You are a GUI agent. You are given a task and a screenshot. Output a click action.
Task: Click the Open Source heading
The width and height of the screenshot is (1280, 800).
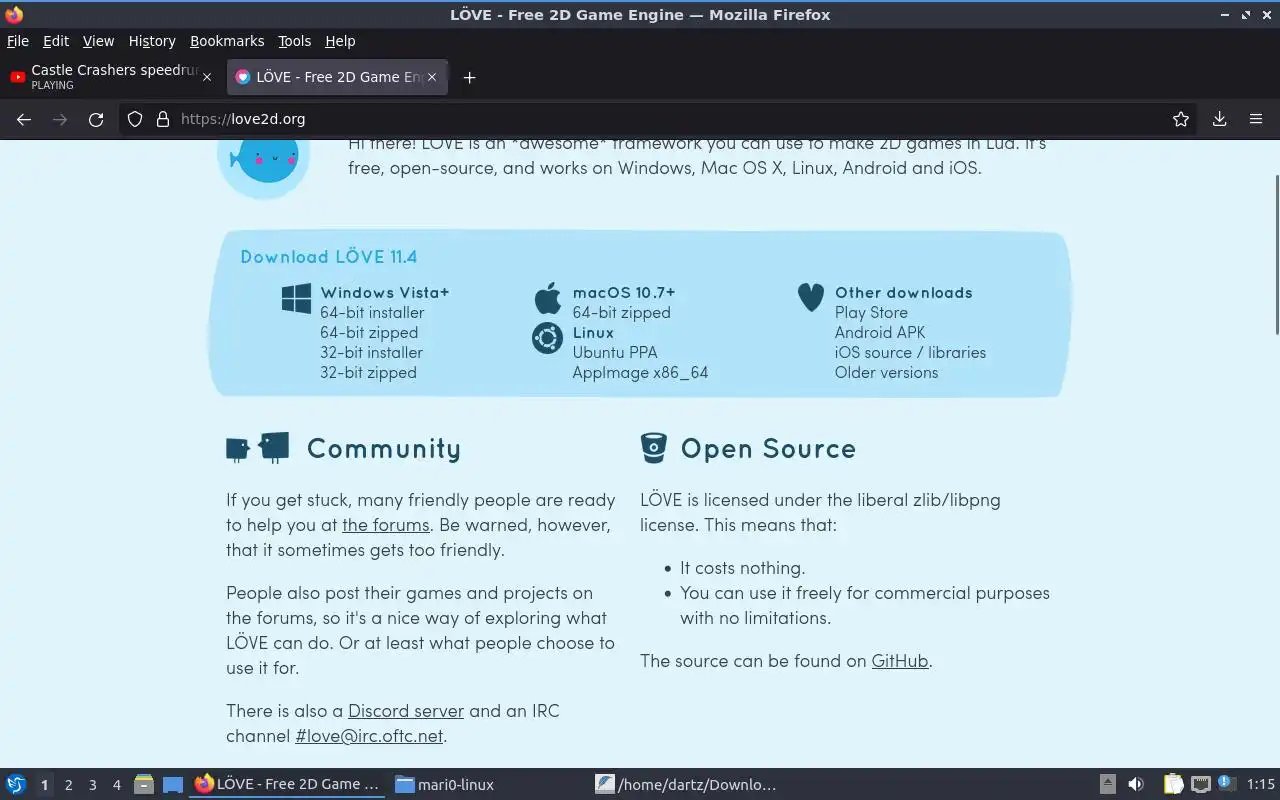coord(768,449)
